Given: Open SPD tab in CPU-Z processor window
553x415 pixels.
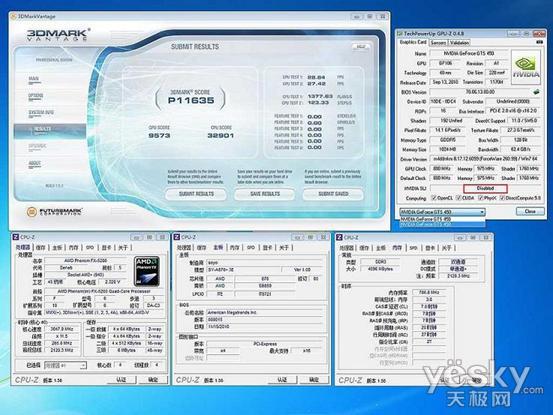Looking at the screenshot, I should (90, 248).
